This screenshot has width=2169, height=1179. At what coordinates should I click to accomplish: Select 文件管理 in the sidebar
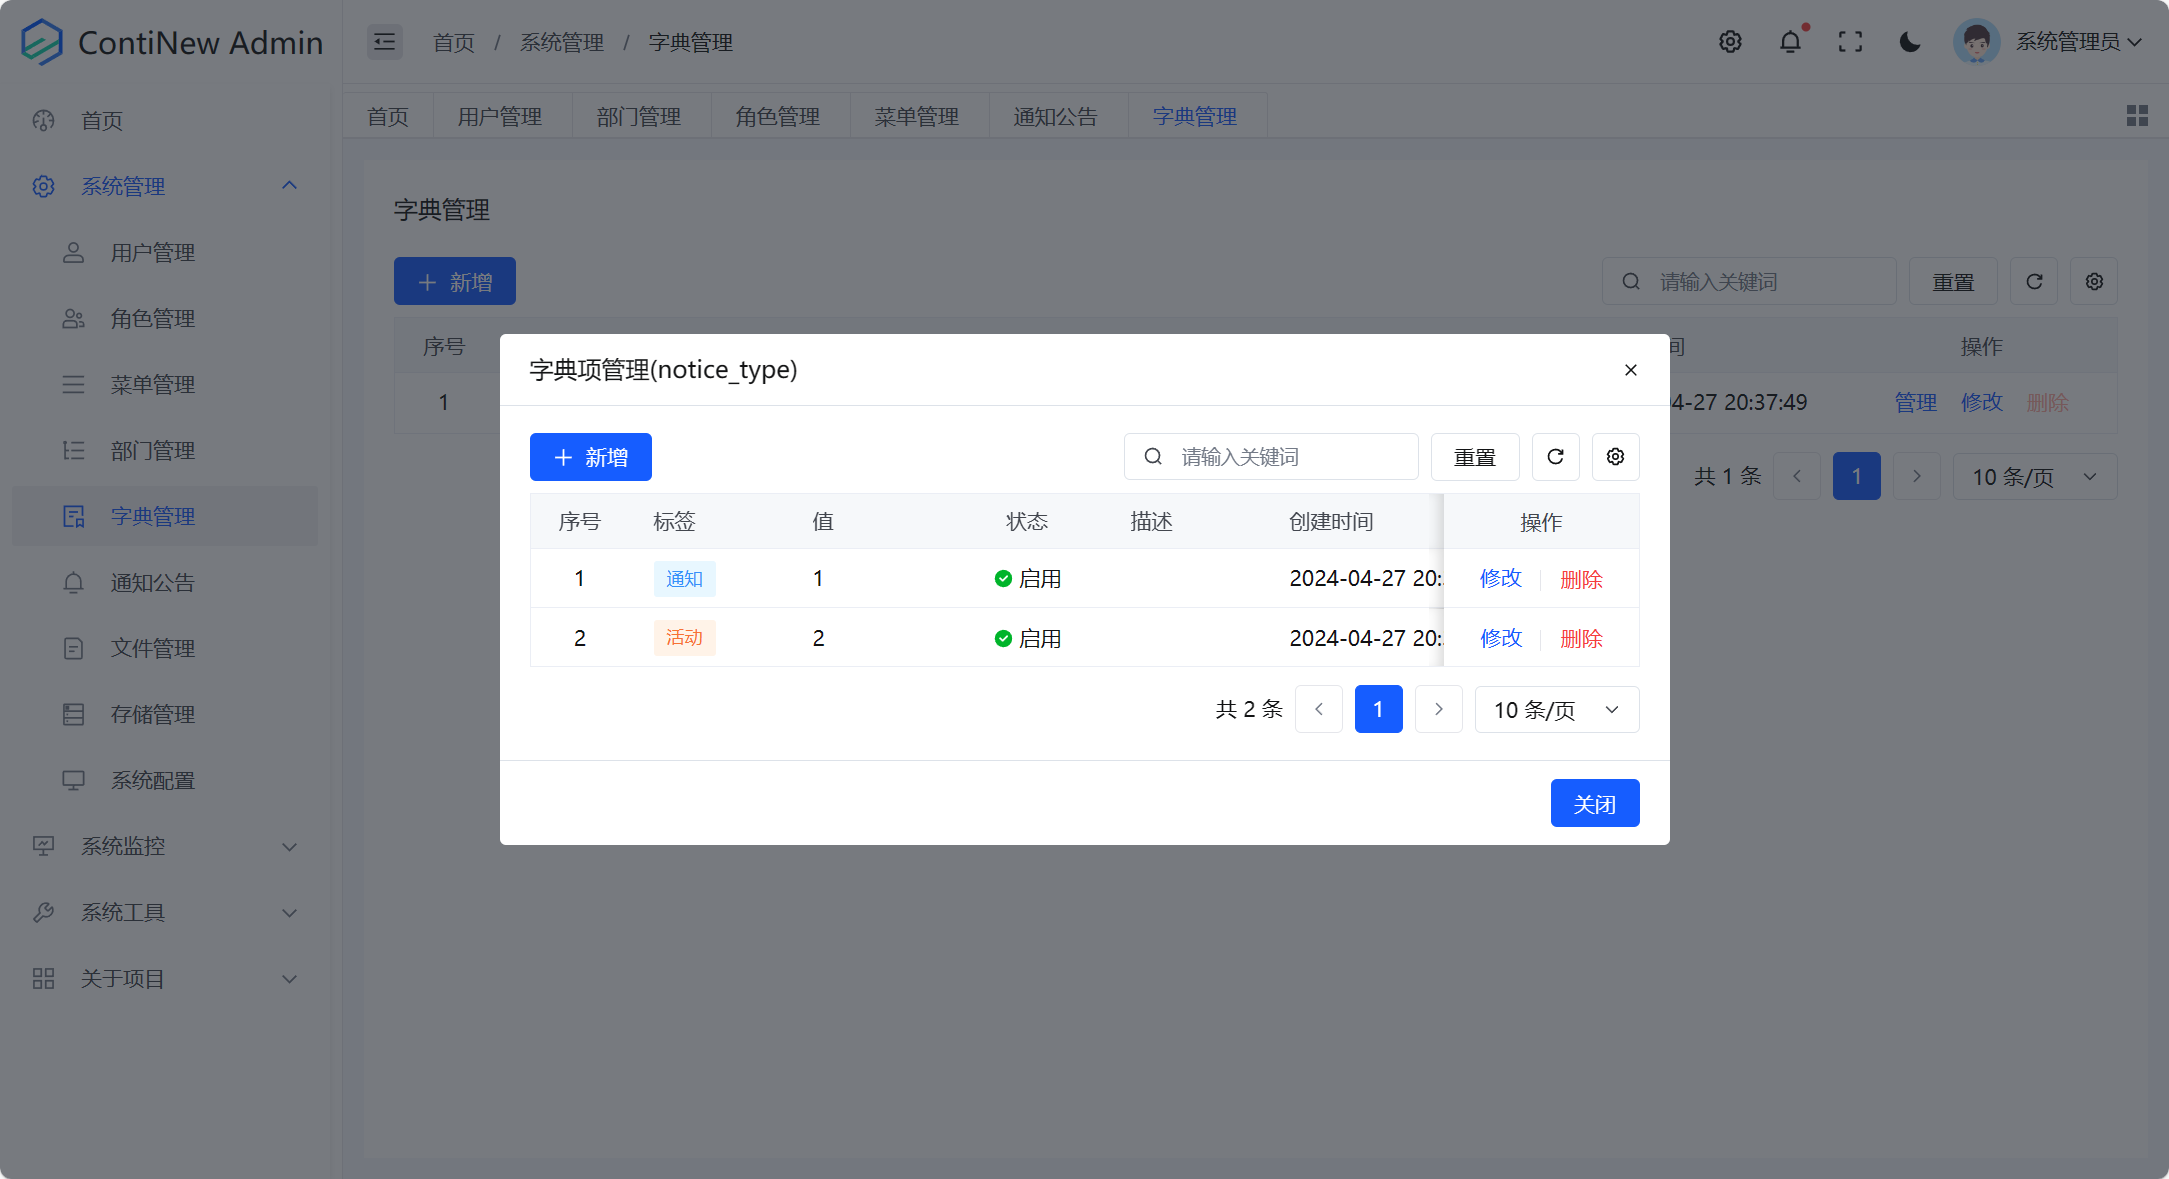(x=152, y=648)
